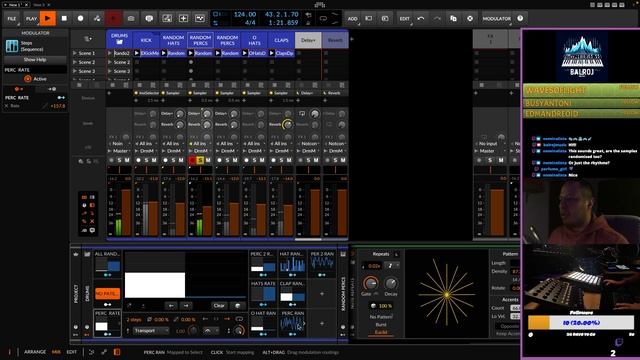Adjust the Gate knob in Repeats
Screen dimensions: 640x360
(x=370, y=283)
